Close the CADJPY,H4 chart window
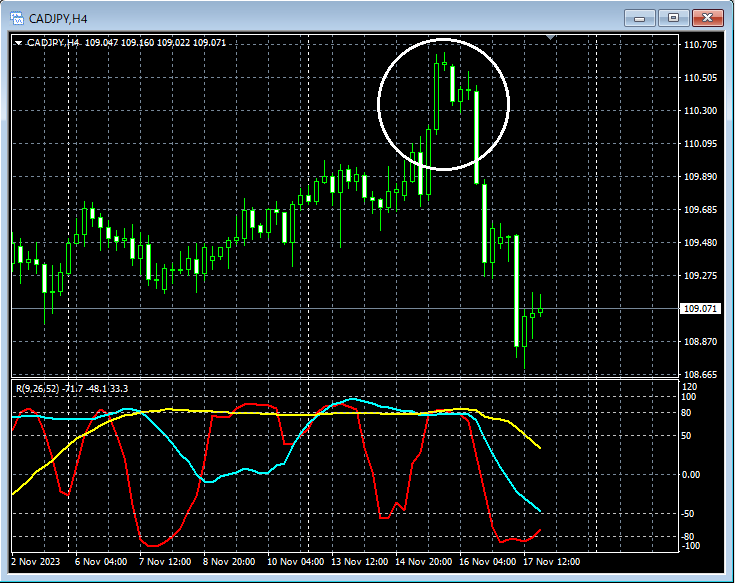The height and width of the screenshot is (583, 736). pos(707,18)
